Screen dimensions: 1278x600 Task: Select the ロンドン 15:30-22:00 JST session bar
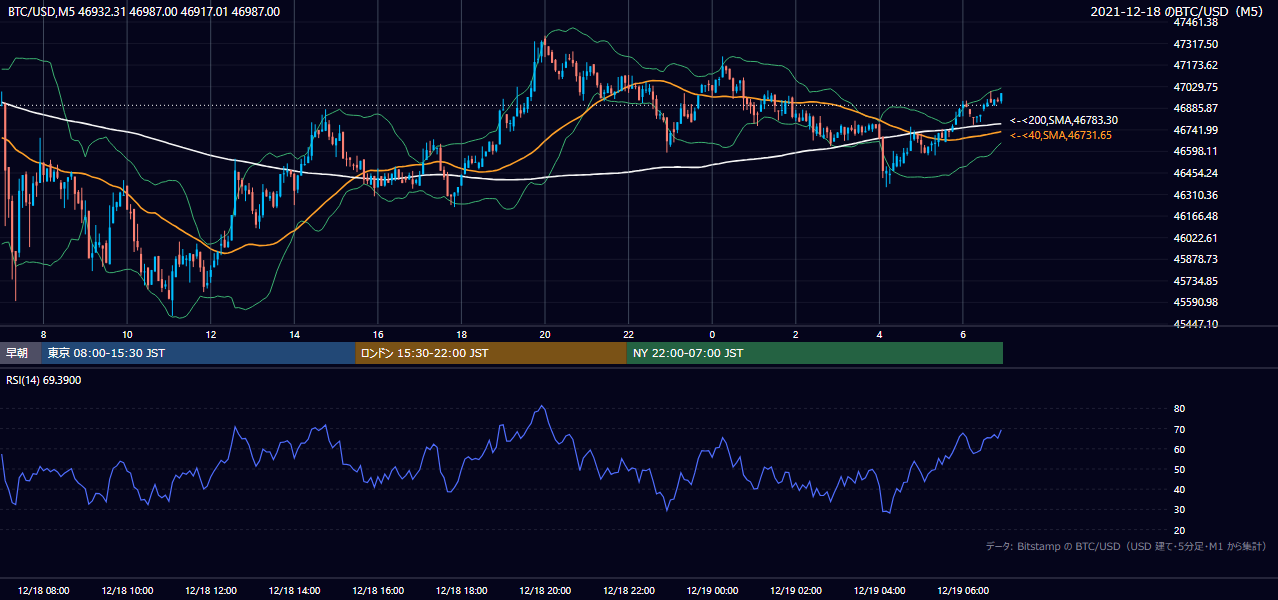click(491, 353)
